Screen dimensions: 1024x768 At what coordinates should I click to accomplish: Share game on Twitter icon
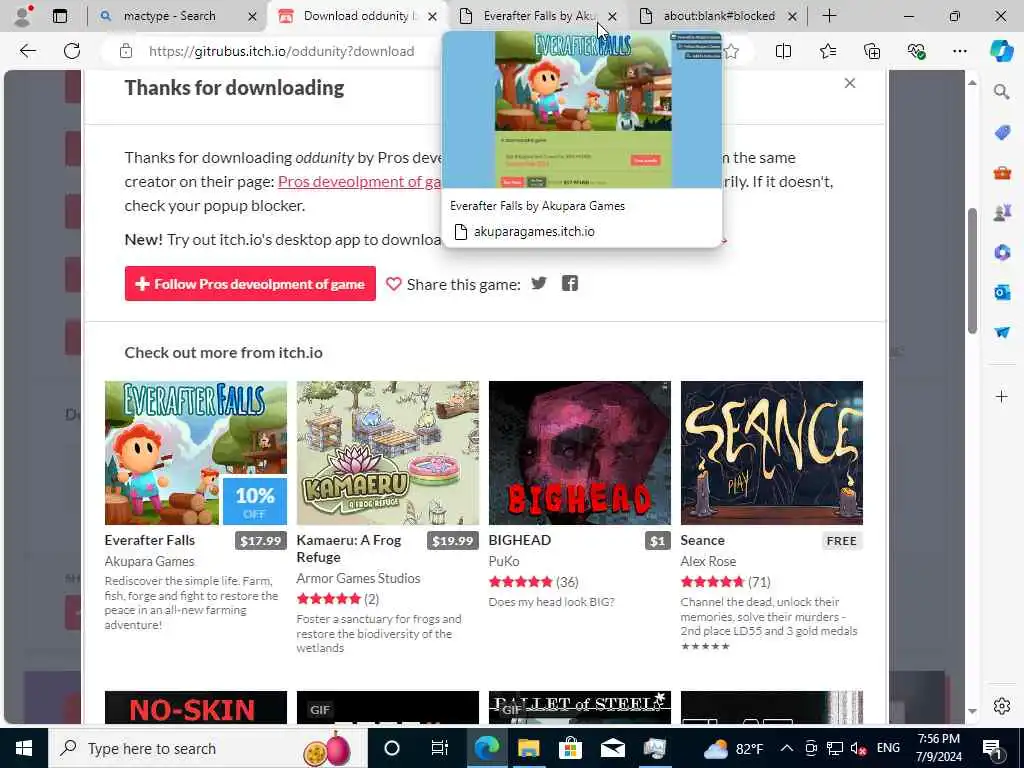point(539,283)
